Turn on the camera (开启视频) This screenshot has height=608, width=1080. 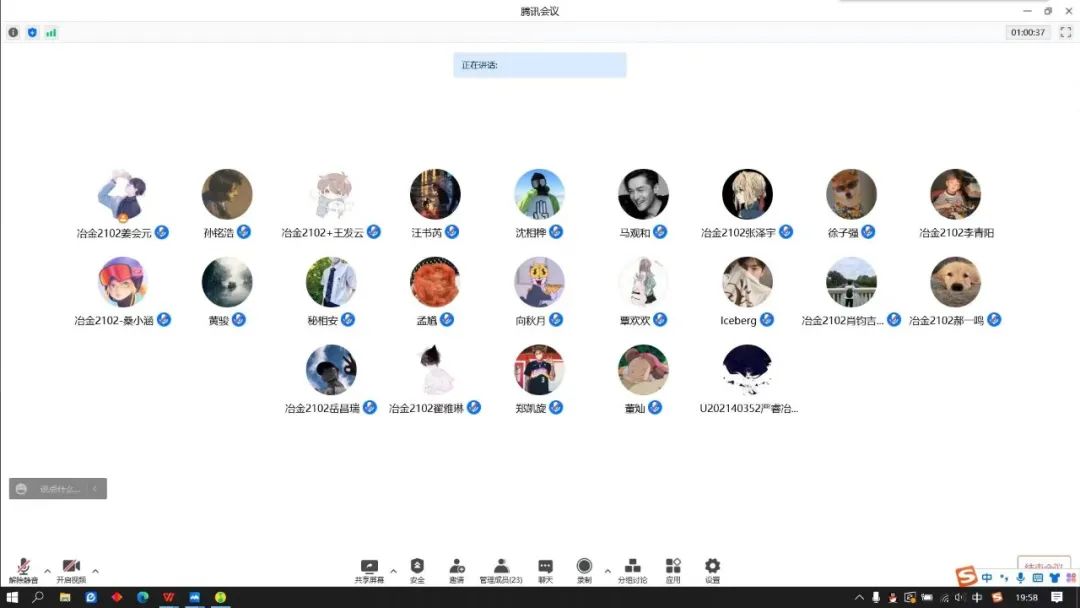[71, 571]
